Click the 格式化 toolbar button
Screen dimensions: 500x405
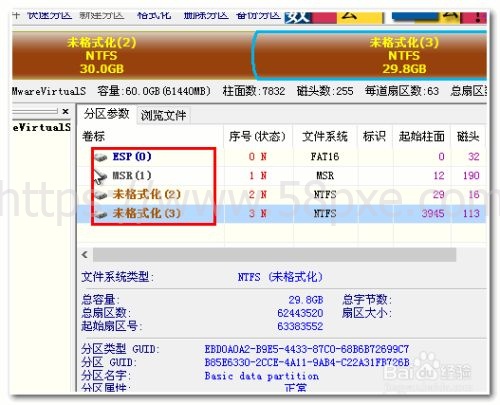(154, 16)
